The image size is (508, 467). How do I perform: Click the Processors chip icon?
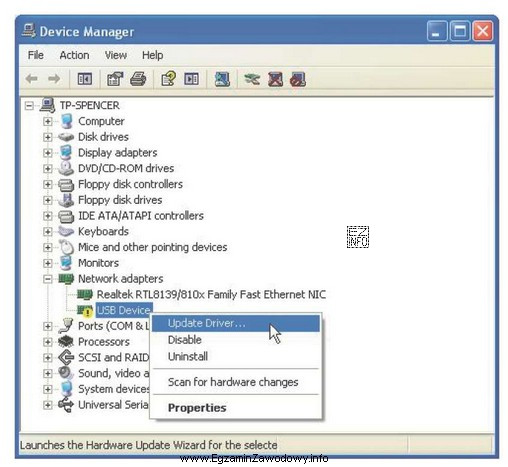66,341
